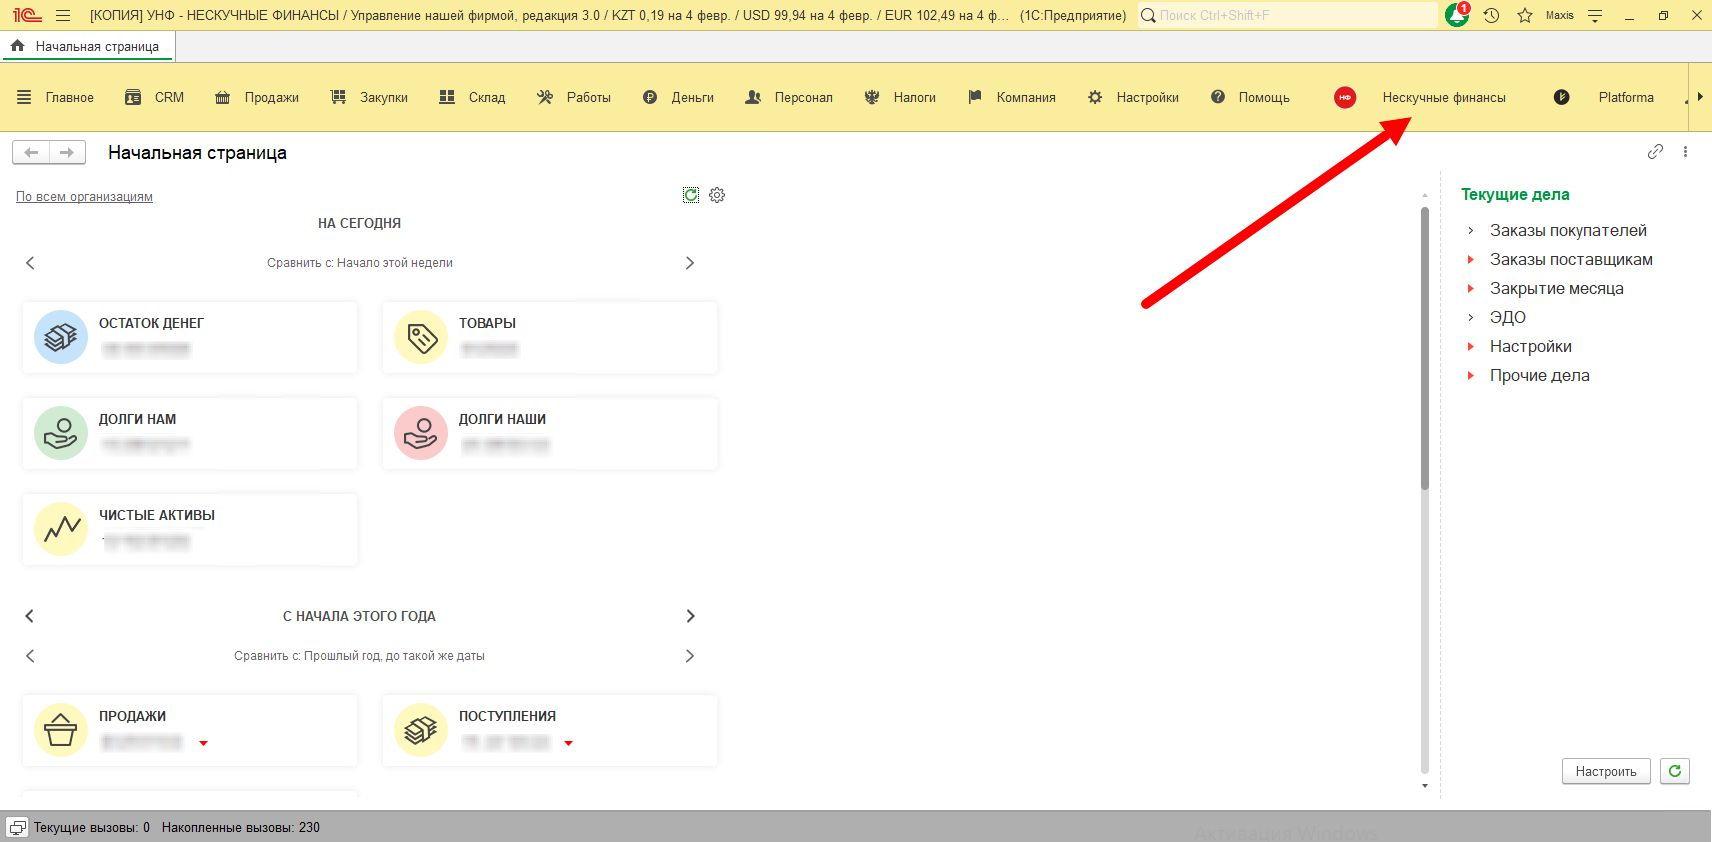The width and height of the screenshot is (1712, 842).
Task: Open the history clock icon
Action: pyautogui.click(x=1491, y=16)
